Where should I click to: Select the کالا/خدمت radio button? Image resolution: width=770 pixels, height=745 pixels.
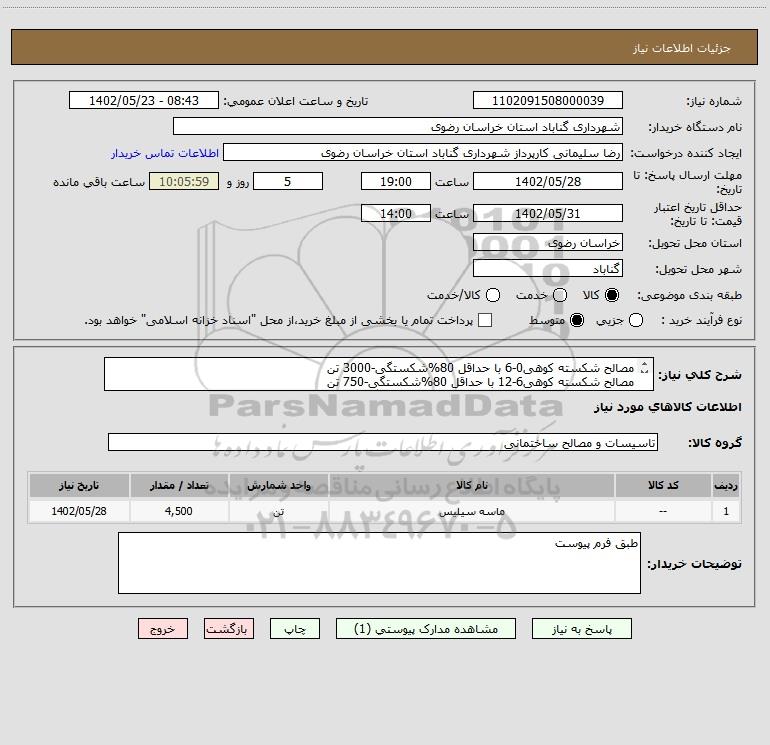click(493, 295)
